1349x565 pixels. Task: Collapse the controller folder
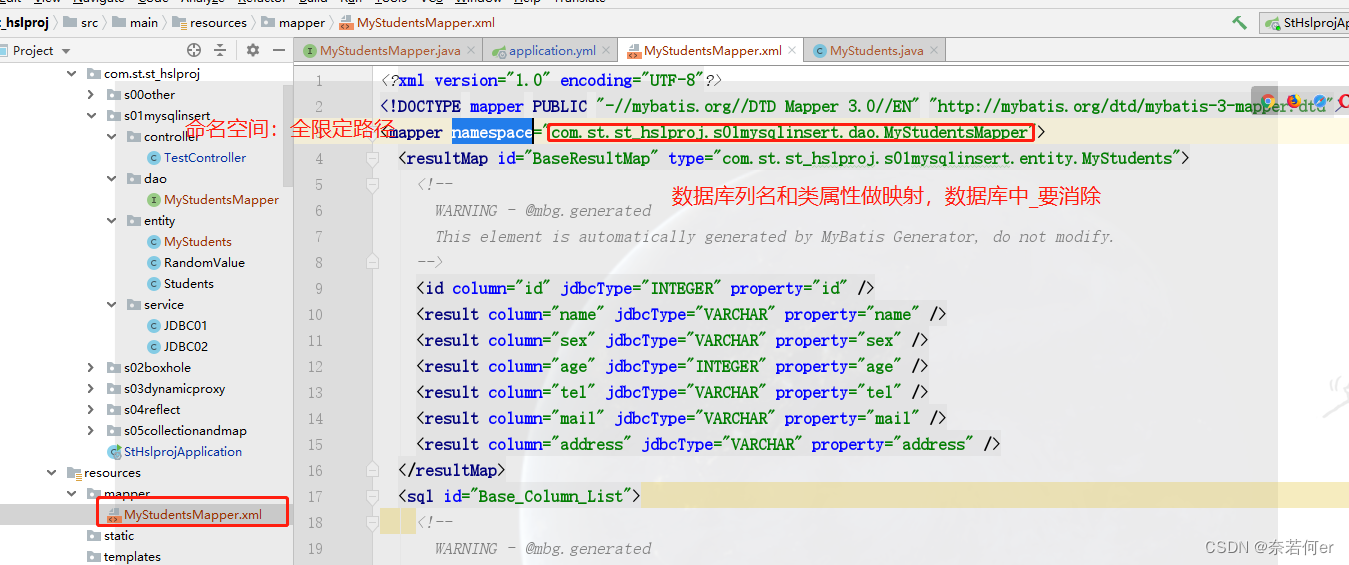coord(111,137)
